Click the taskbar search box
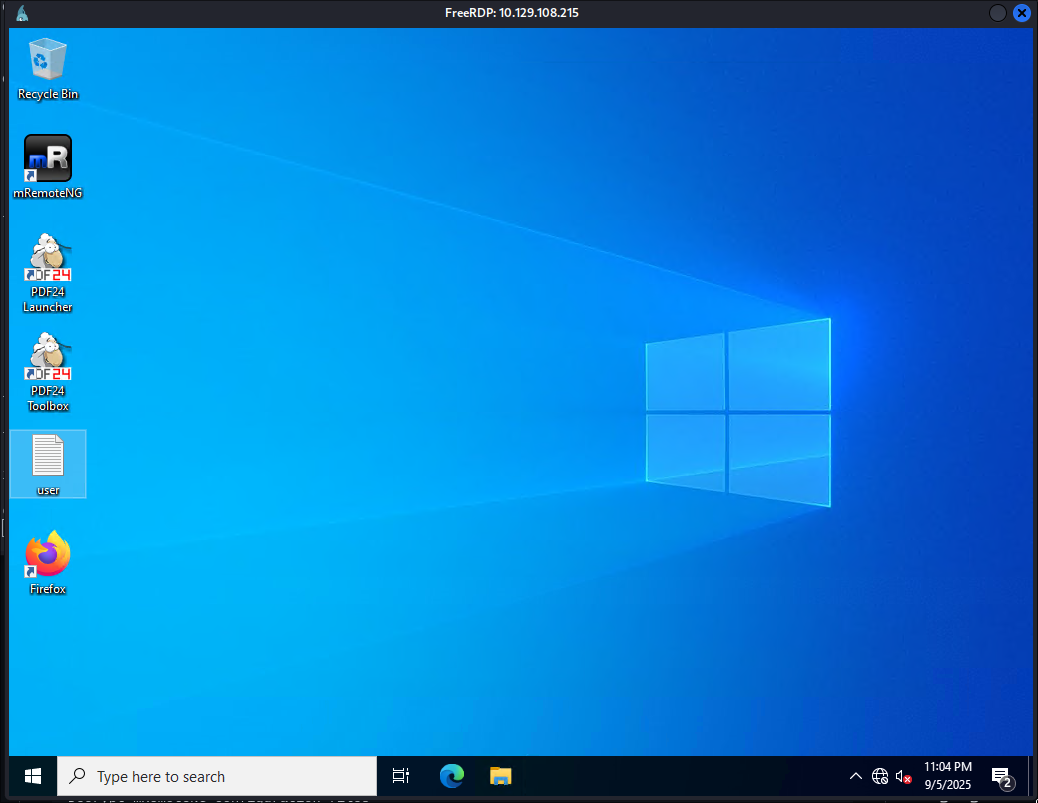 click(x=217, y=776)
